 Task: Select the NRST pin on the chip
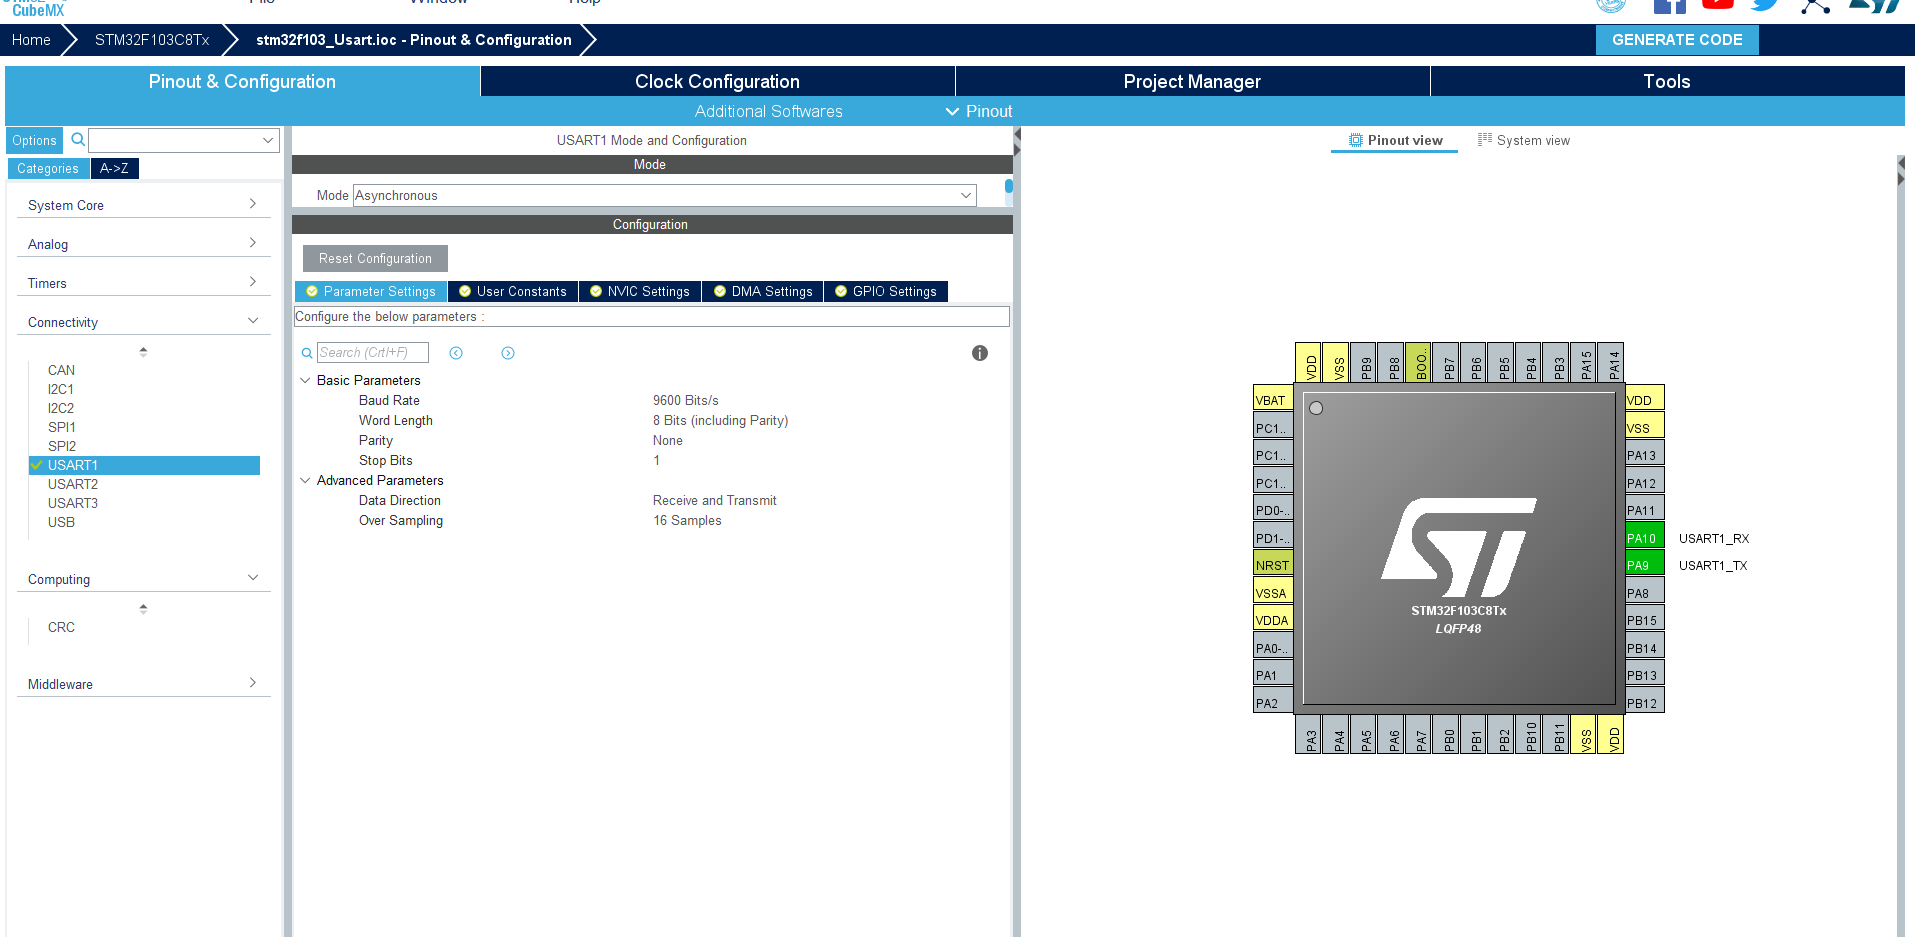(1273, 565)
